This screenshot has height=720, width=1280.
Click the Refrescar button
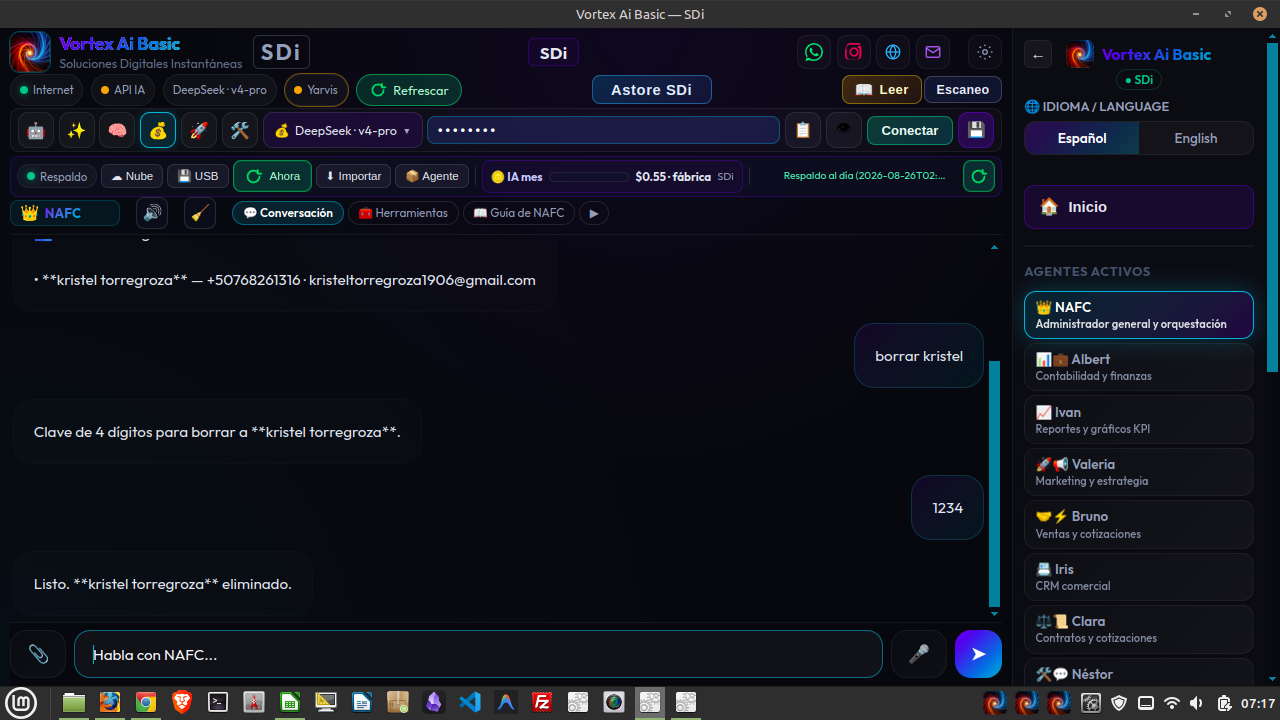[409, 90]
